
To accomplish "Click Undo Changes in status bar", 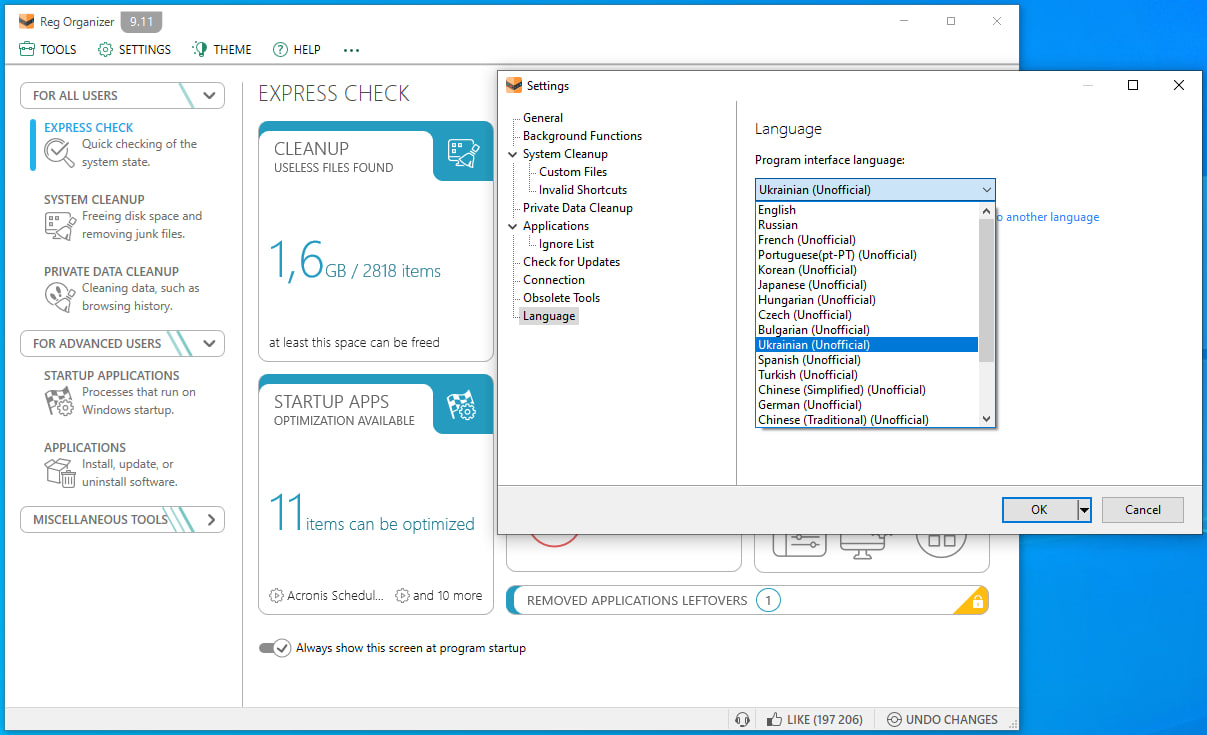I will (x=942, y=719).
